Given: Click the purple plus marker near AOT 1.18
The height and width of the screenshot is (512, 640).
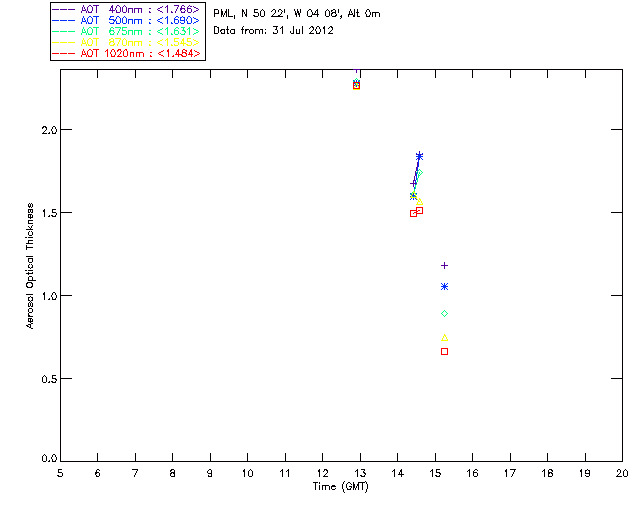Looking at the screenshot, I should (x=444, y=265).
